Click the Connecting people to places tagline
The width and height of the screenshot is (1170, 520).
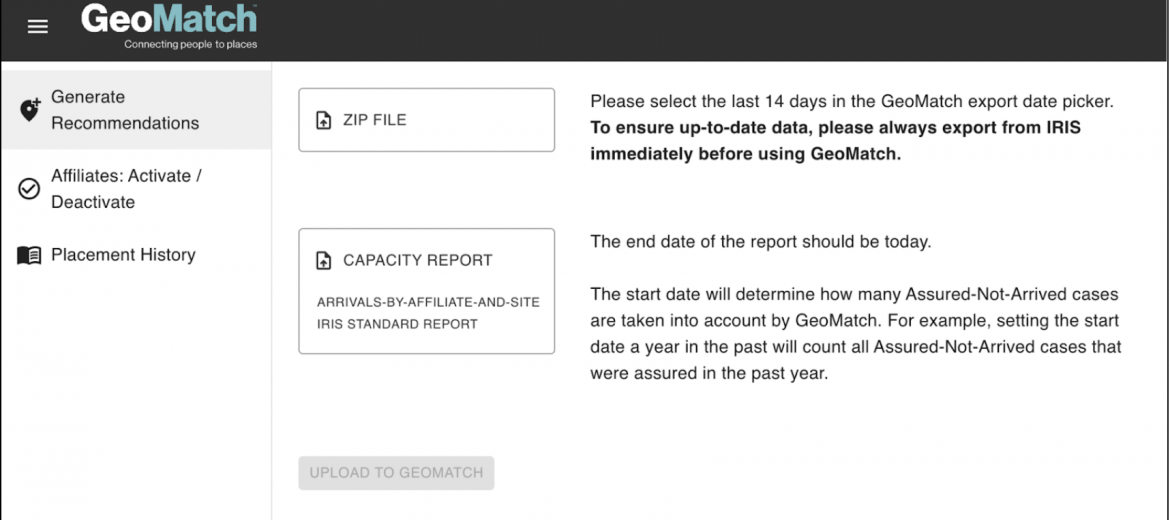[x=190, y=45]
